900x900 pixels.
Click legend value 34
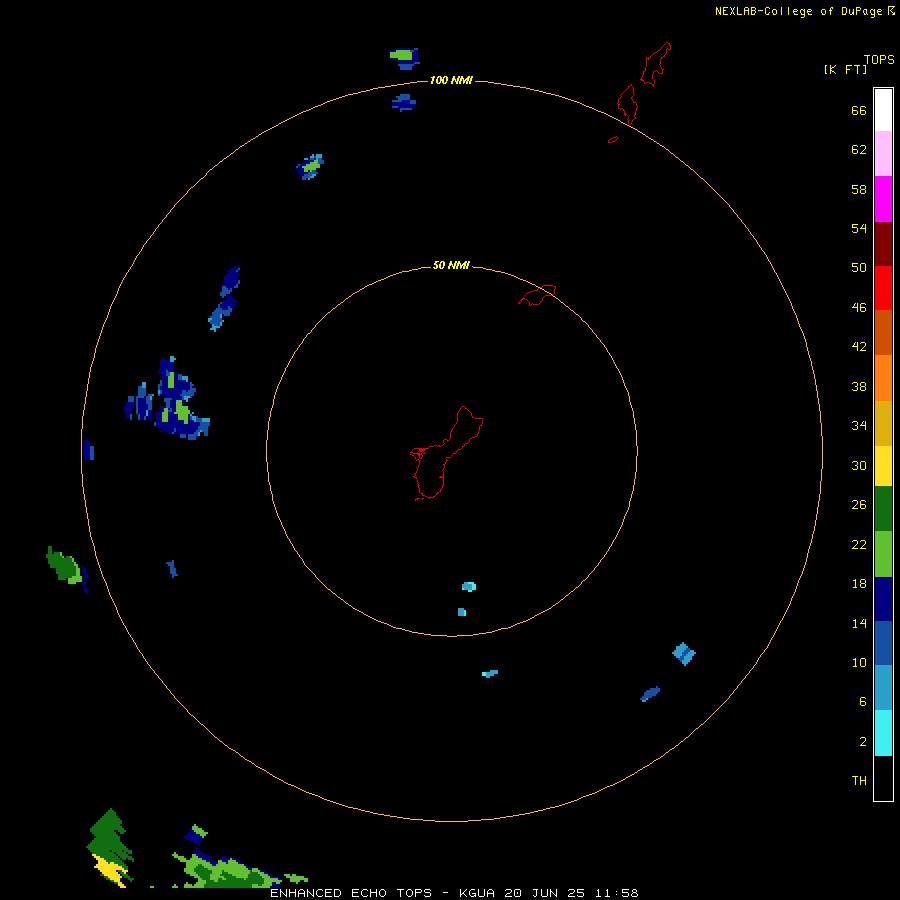[x=859, y=426]
